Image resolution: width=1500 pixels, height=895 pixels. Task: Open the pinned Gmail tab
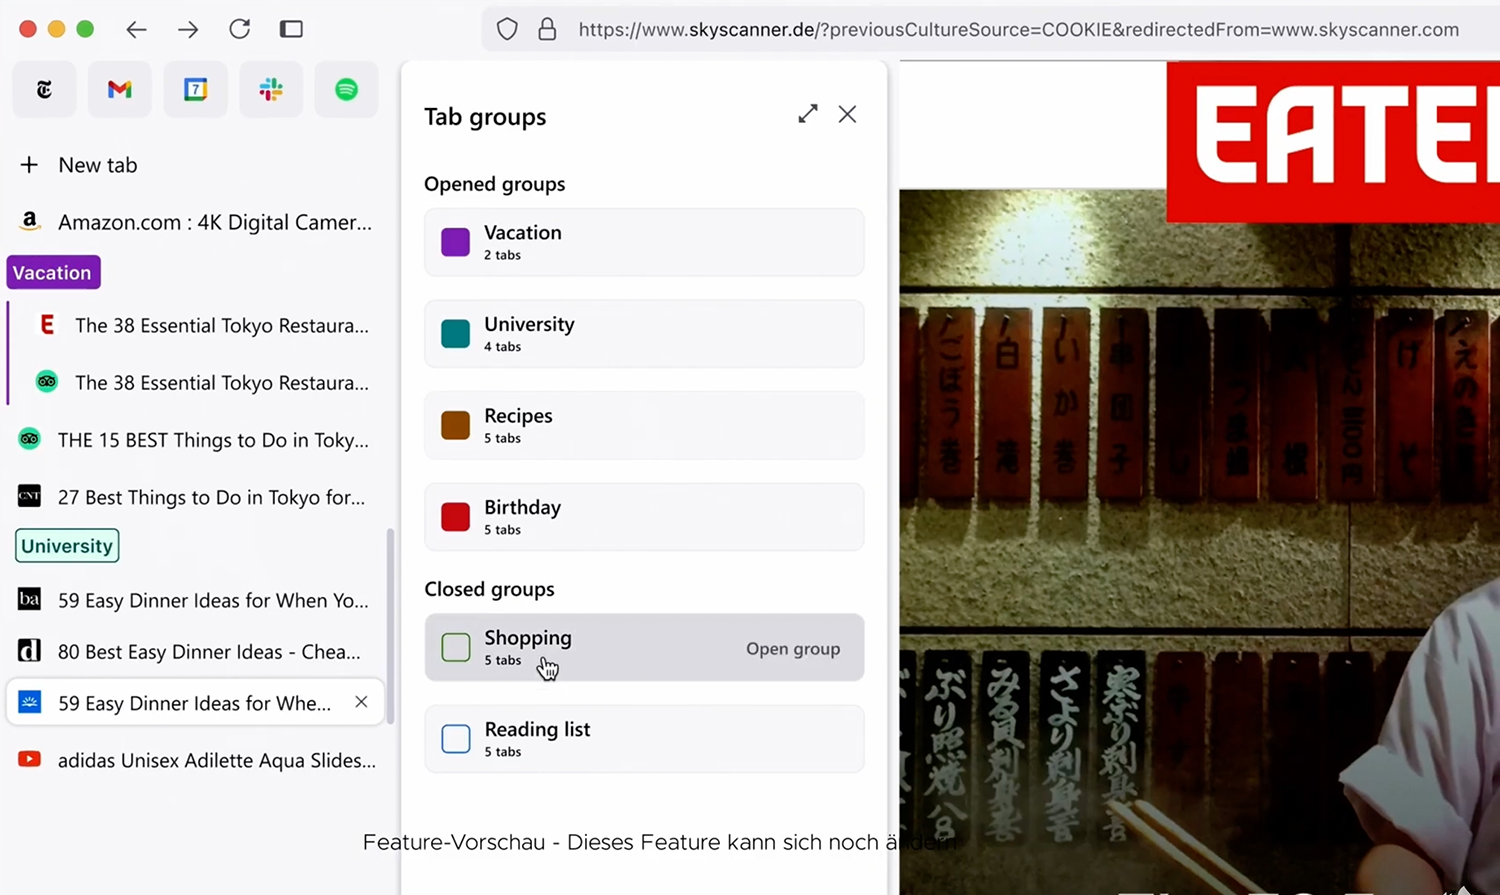pyautogui.click(x=120, y=90)
